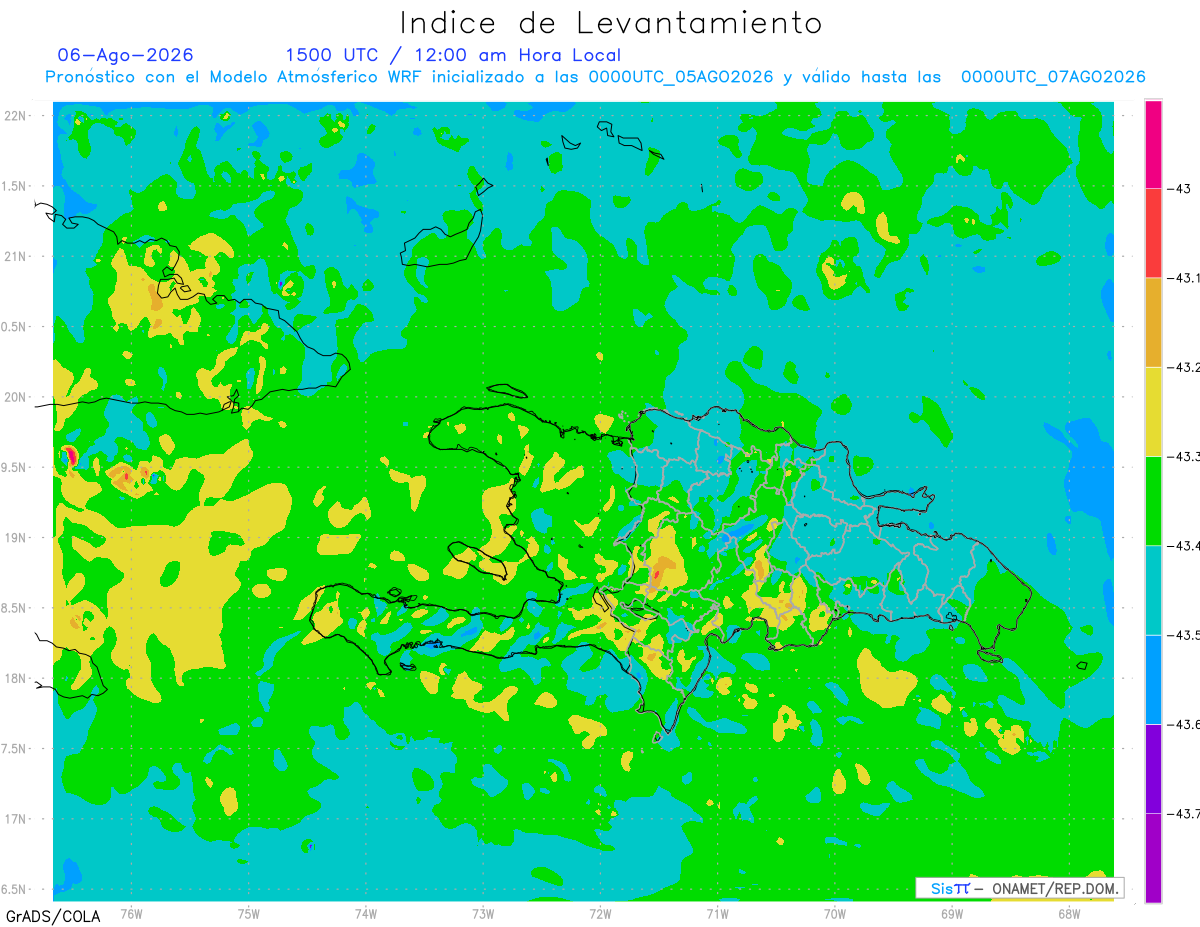Click the '76W' longitude label
The image size is (1200, 927).
131,914
